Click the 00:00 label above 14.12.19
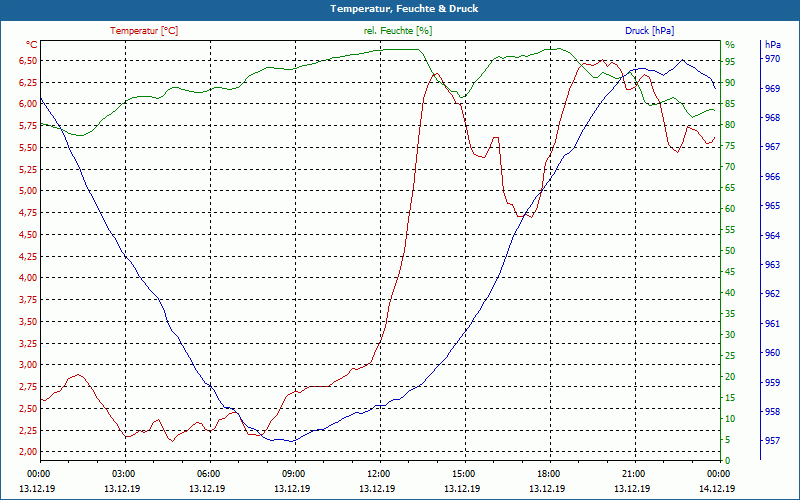Screen dimensions: 800x500 pos(717,473)
